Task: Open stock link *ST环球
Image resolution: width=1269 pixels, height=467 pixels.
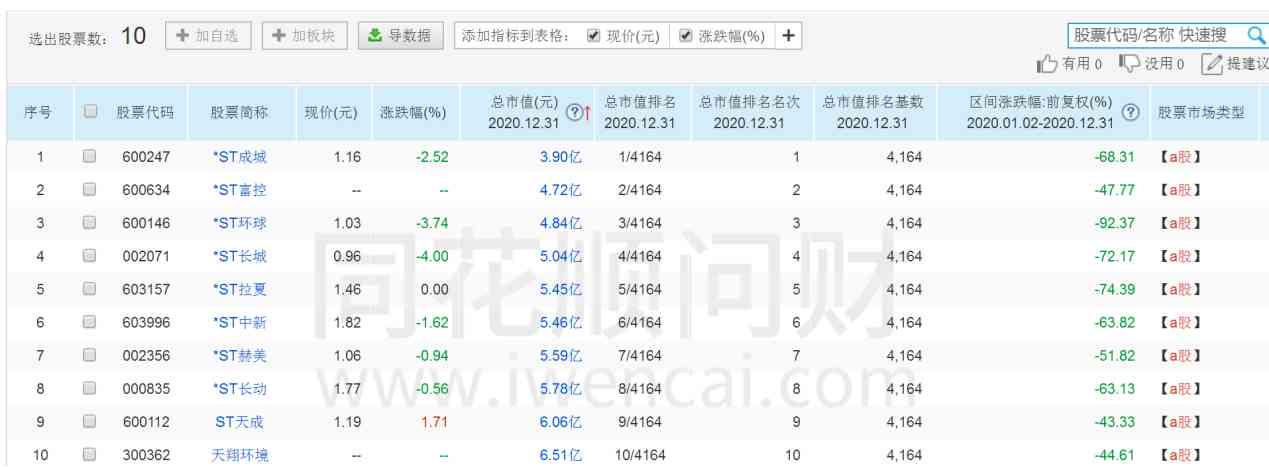Action: pyautogui.click(x=239, y=222)
